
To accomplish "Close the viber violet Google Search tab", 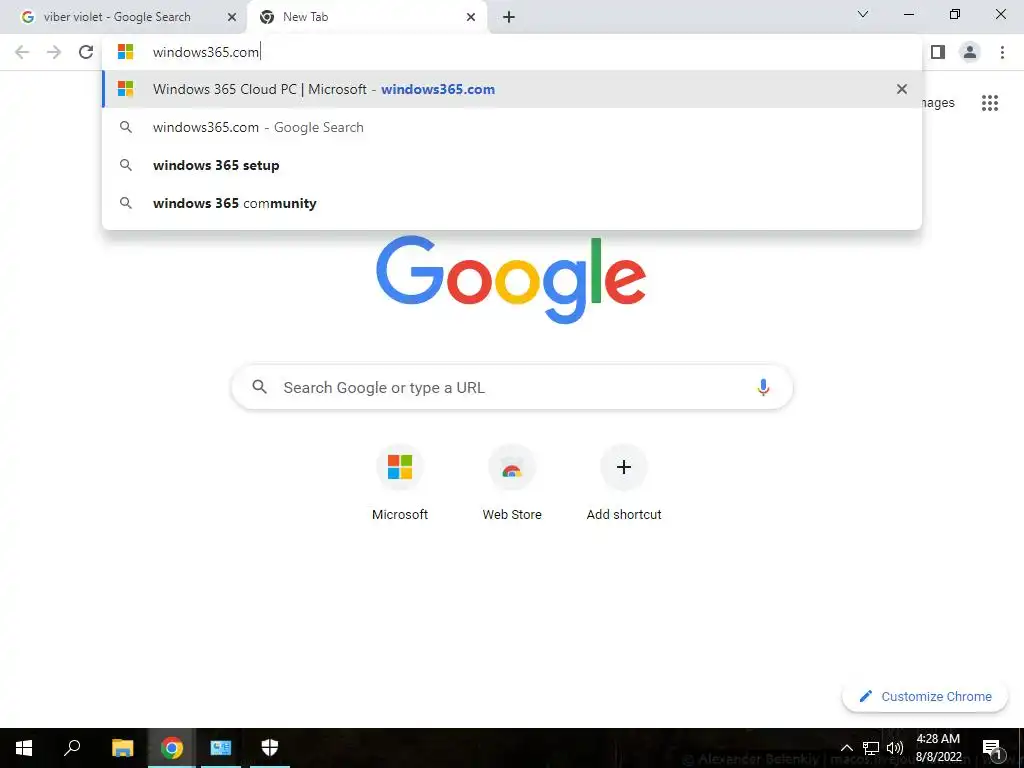I will click(x=232, y=17).
